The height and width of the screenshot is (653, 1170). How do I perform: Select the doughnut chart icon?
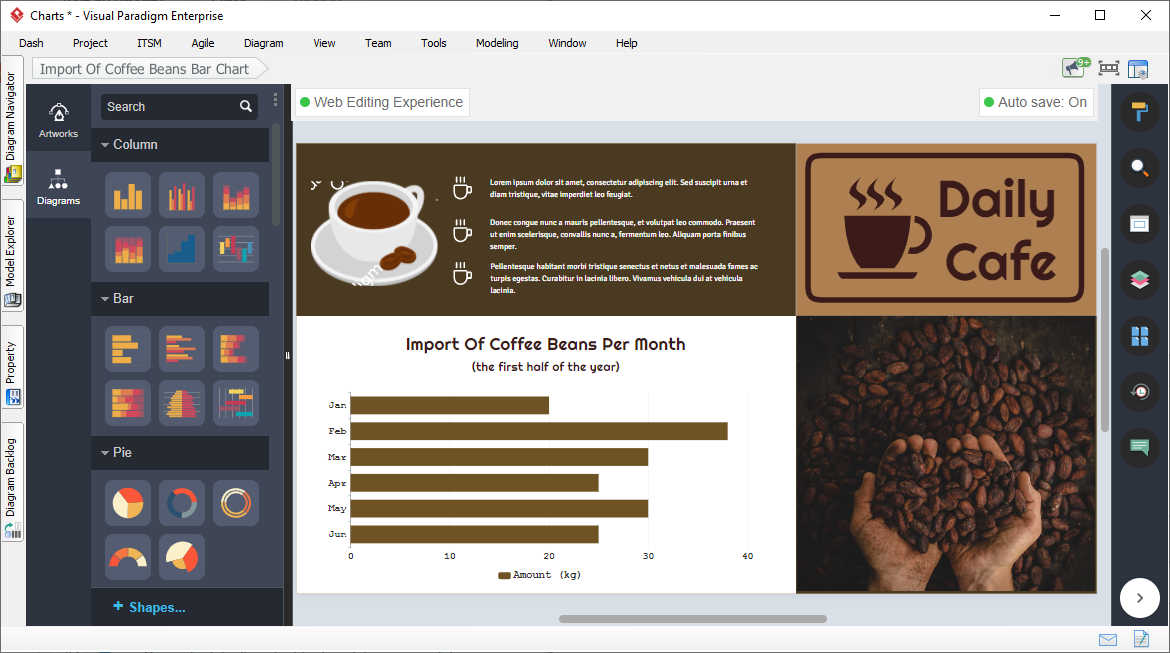coord(182,503)
